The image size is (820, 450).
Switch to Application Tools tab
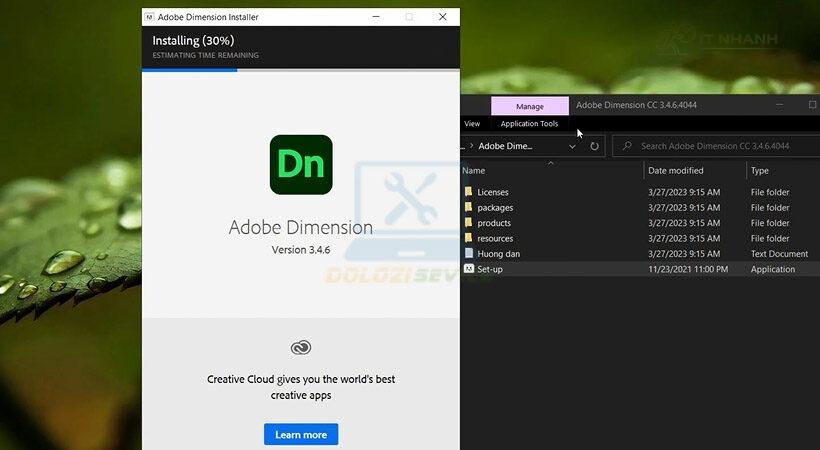tap(529, 124)
